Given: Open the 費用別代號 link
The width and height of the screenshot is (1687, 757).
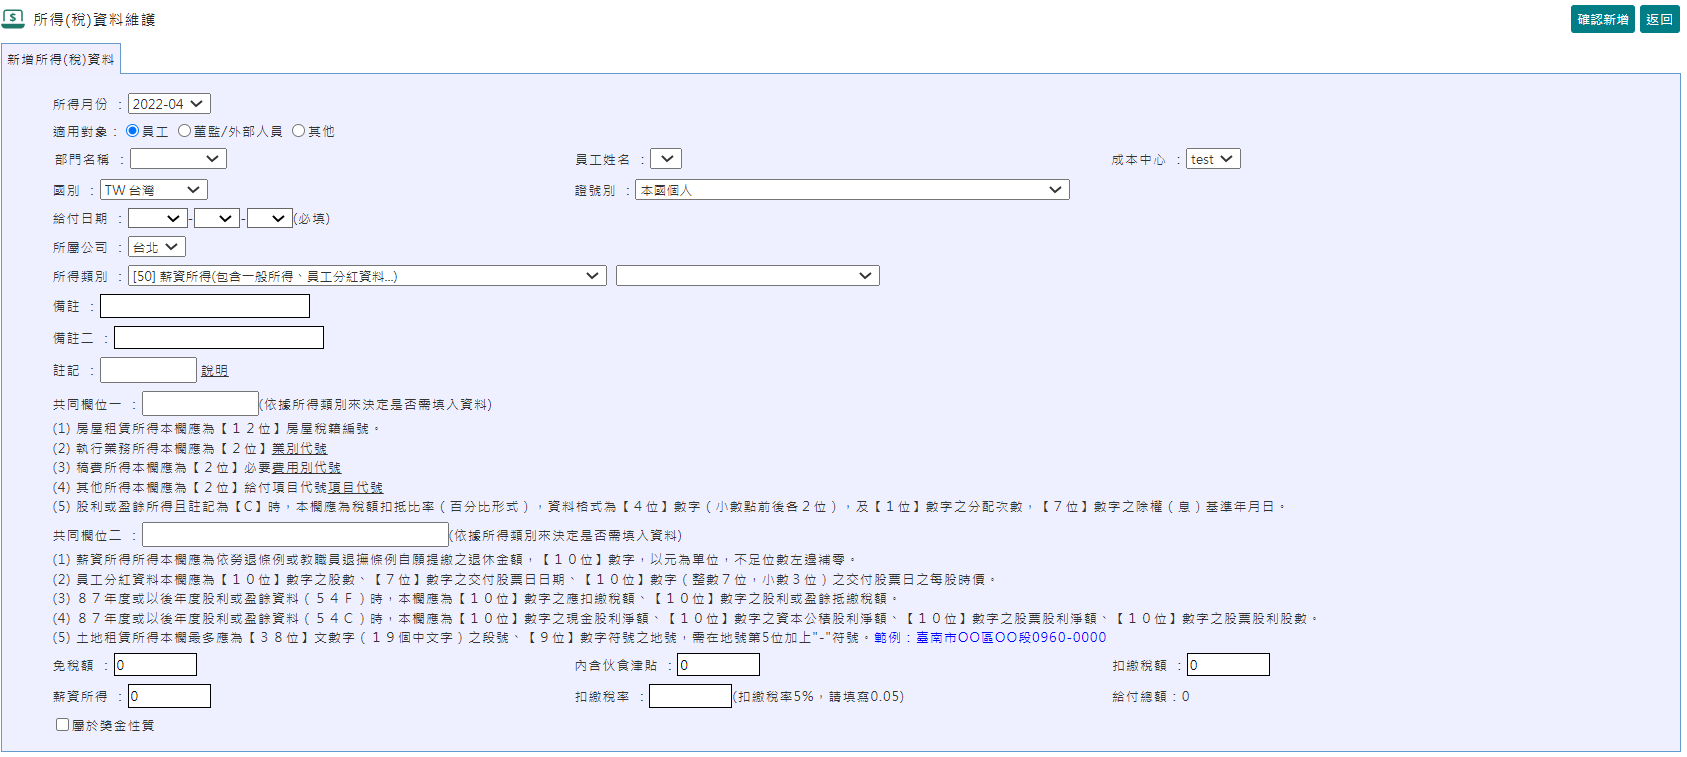Looking at the screenshot, I should point(307,468).
